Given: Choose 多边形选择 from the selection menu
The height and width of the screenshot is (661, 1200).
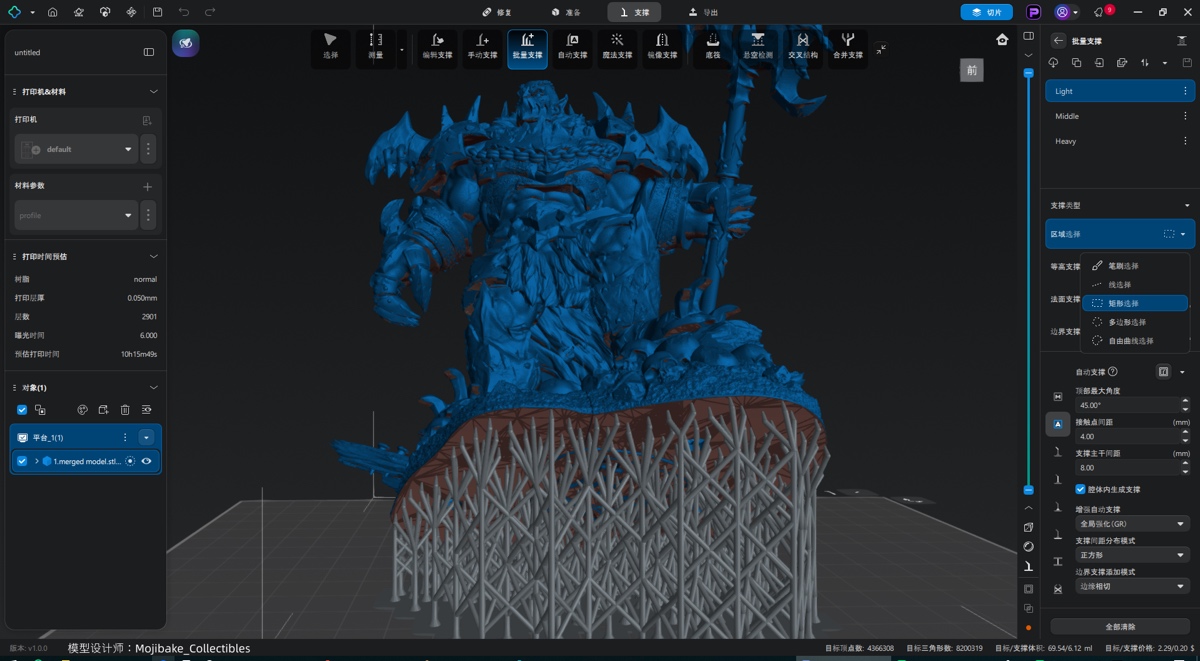Looking at the screenshot, I should [x=1127, y=322].
